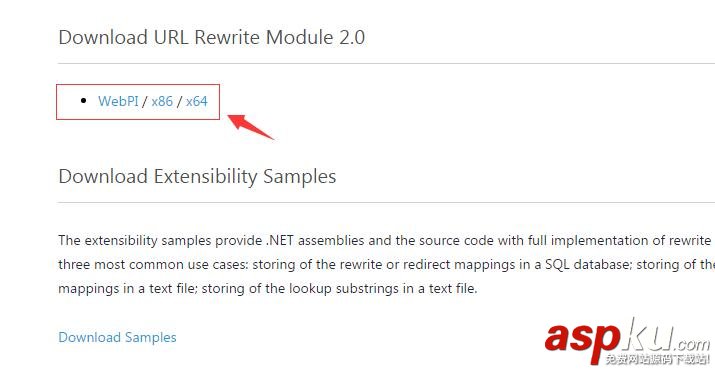Click the slash between x86 and x64

(x=179, y=101)
